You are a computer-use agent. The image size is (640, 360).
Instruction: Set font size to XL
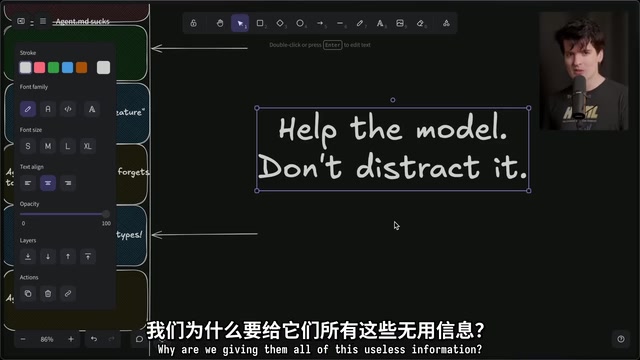coord(88,146)
